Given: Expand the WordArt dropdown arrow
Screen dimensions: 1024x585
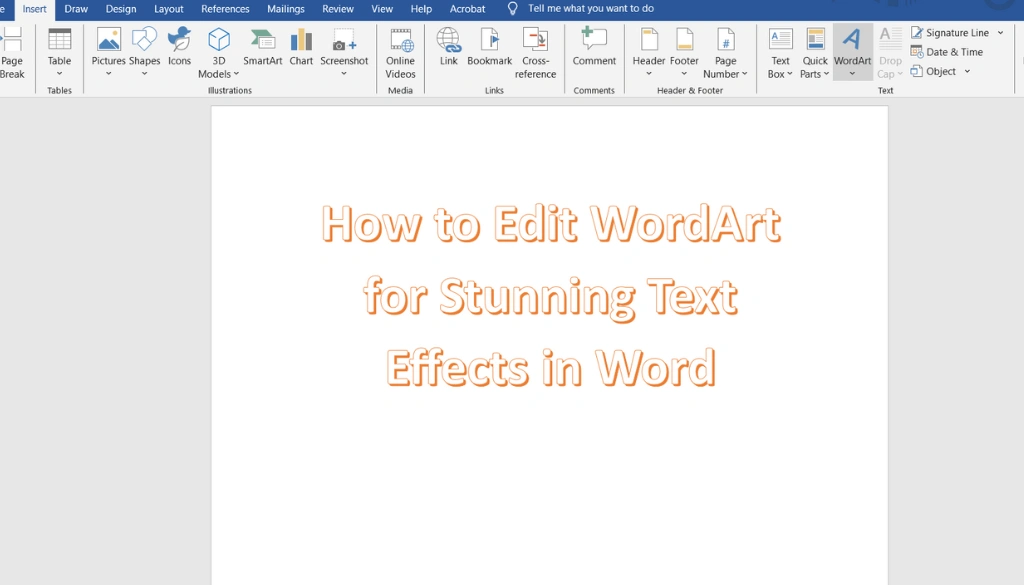Looking at the screenshot, I should [x=852, y=74].
